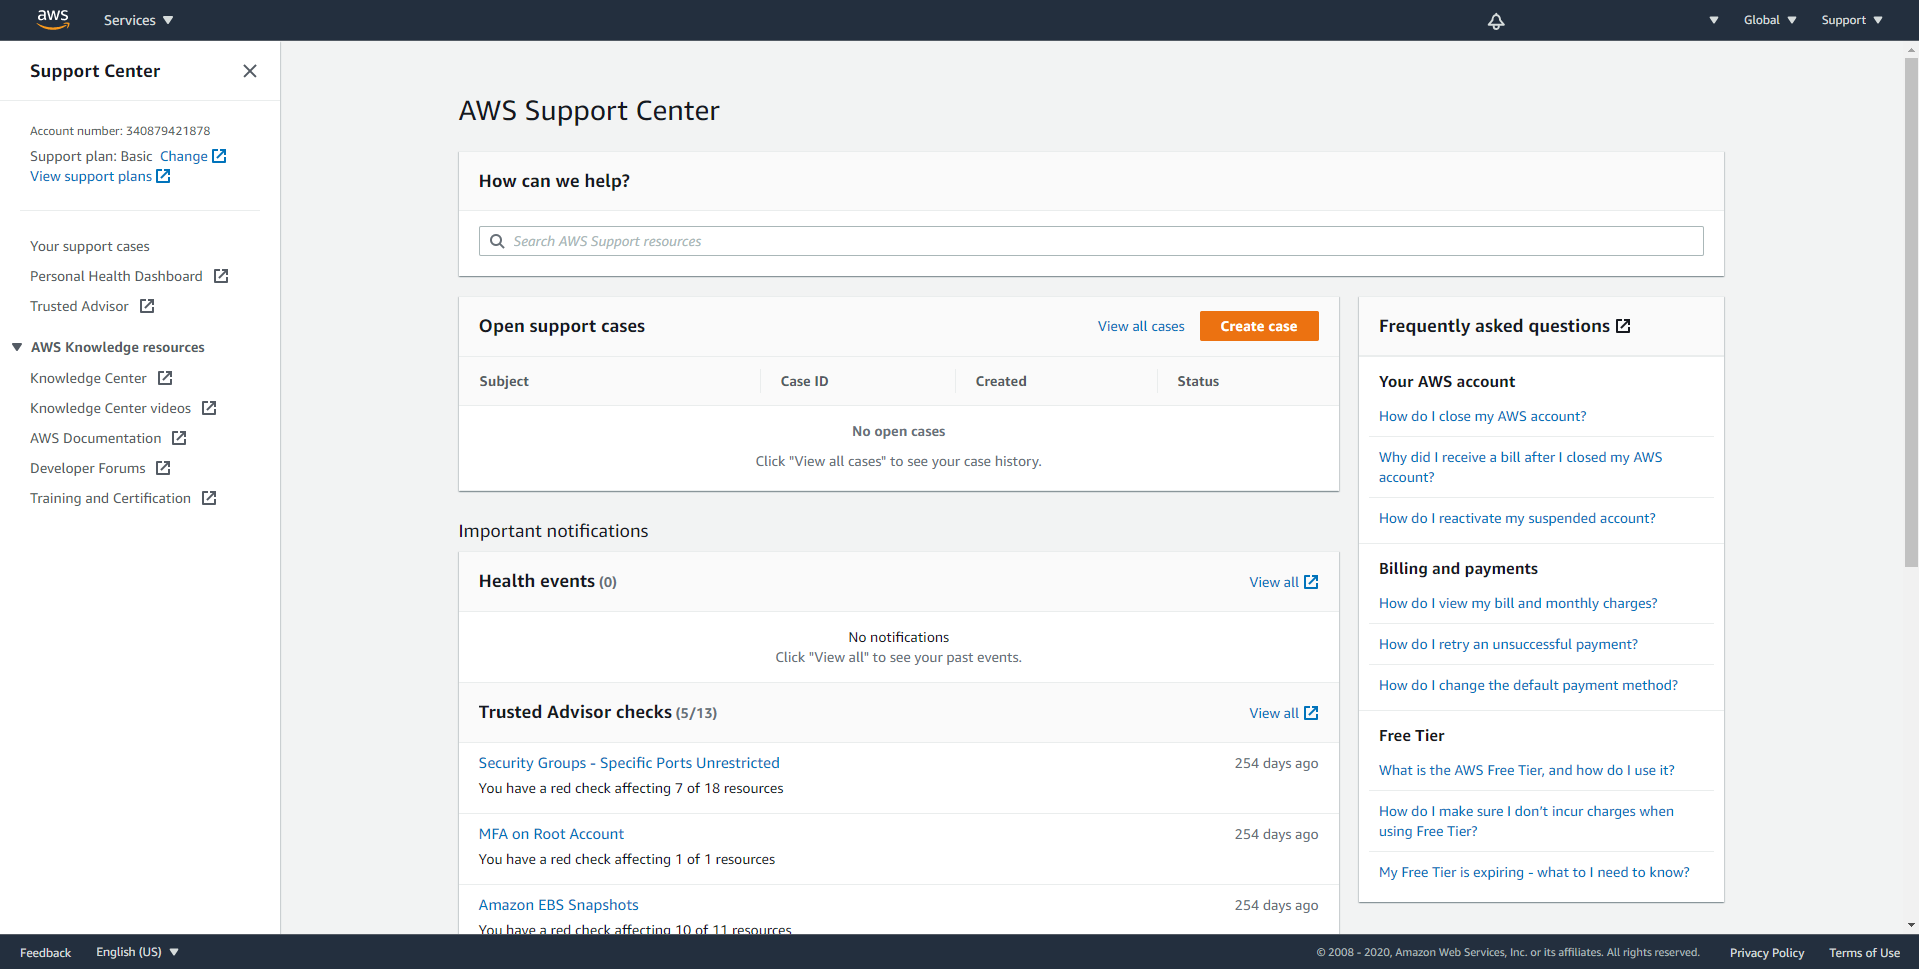The image size is (1919, 969).
Task: Click external icon in Health events View all
Action: coord(1311,582)
